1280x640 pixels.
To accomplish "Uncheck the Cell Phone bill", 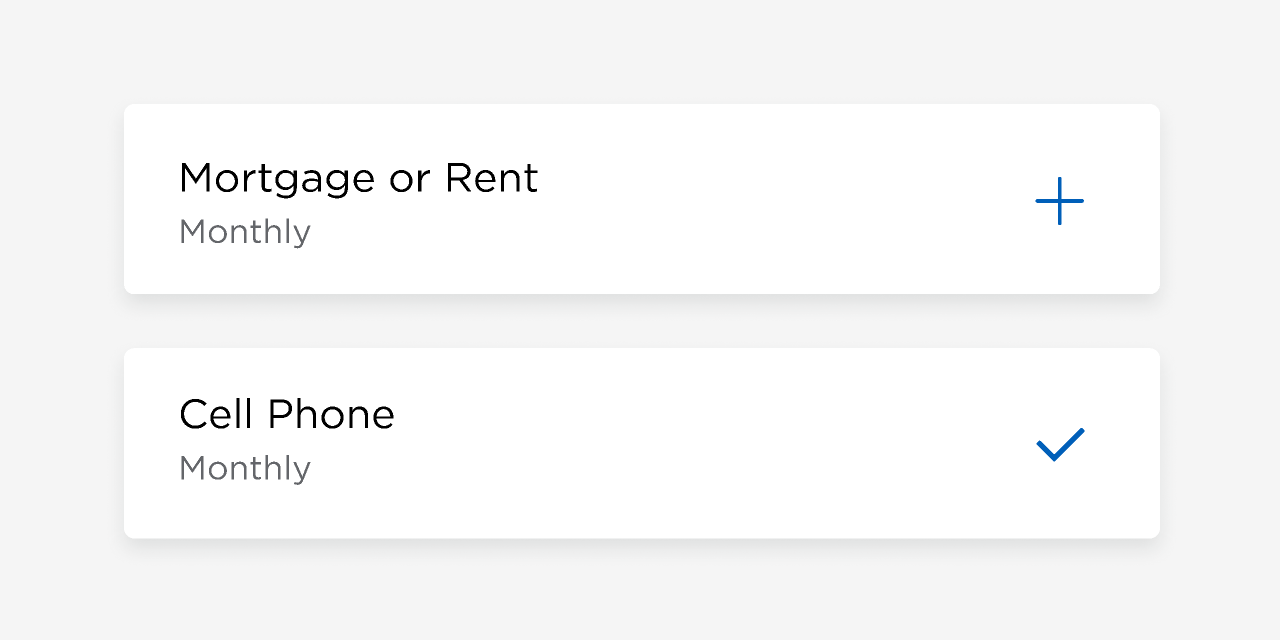I will (1060, 444).
